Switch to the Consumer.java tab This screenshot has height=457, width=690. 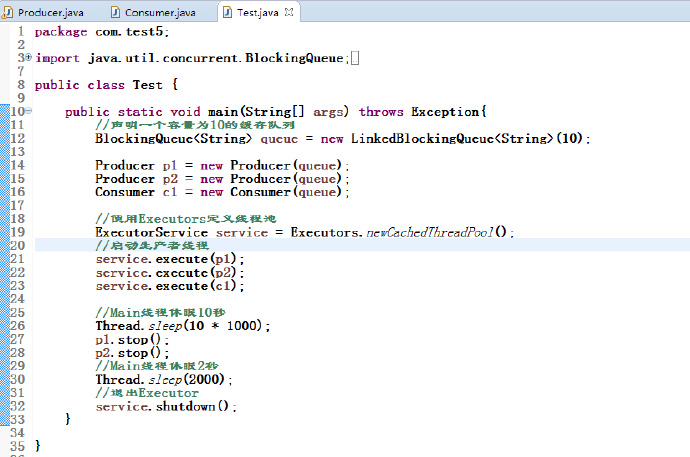point(160,12)
